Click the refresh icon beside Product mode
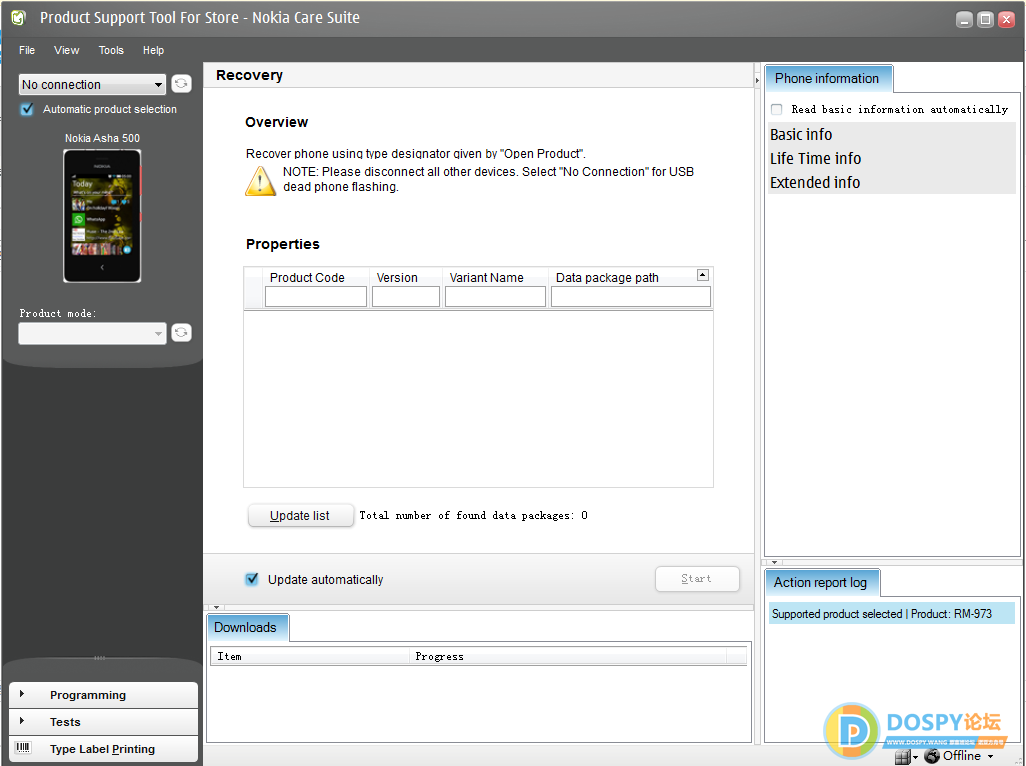The height and width of the screenshot is (766, 1026). (181, 333)
